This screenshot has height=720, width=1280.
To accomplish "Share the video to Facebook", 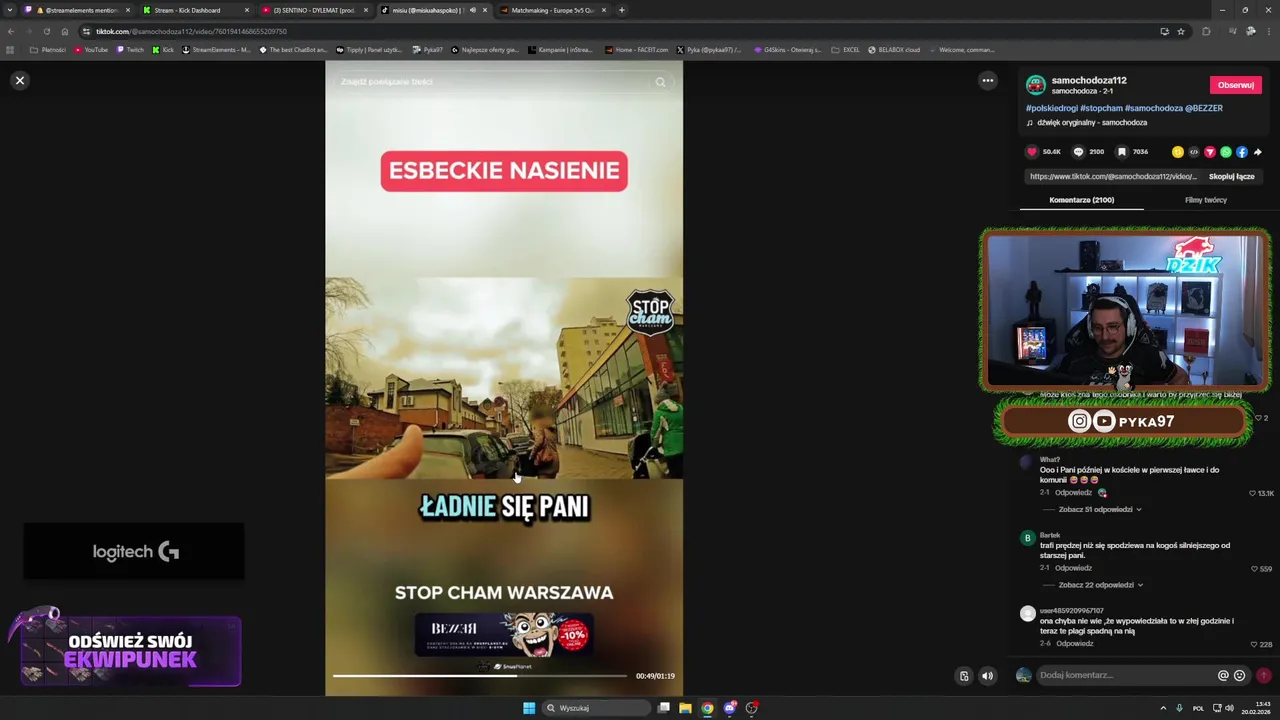I will (x=1242, y=152).
